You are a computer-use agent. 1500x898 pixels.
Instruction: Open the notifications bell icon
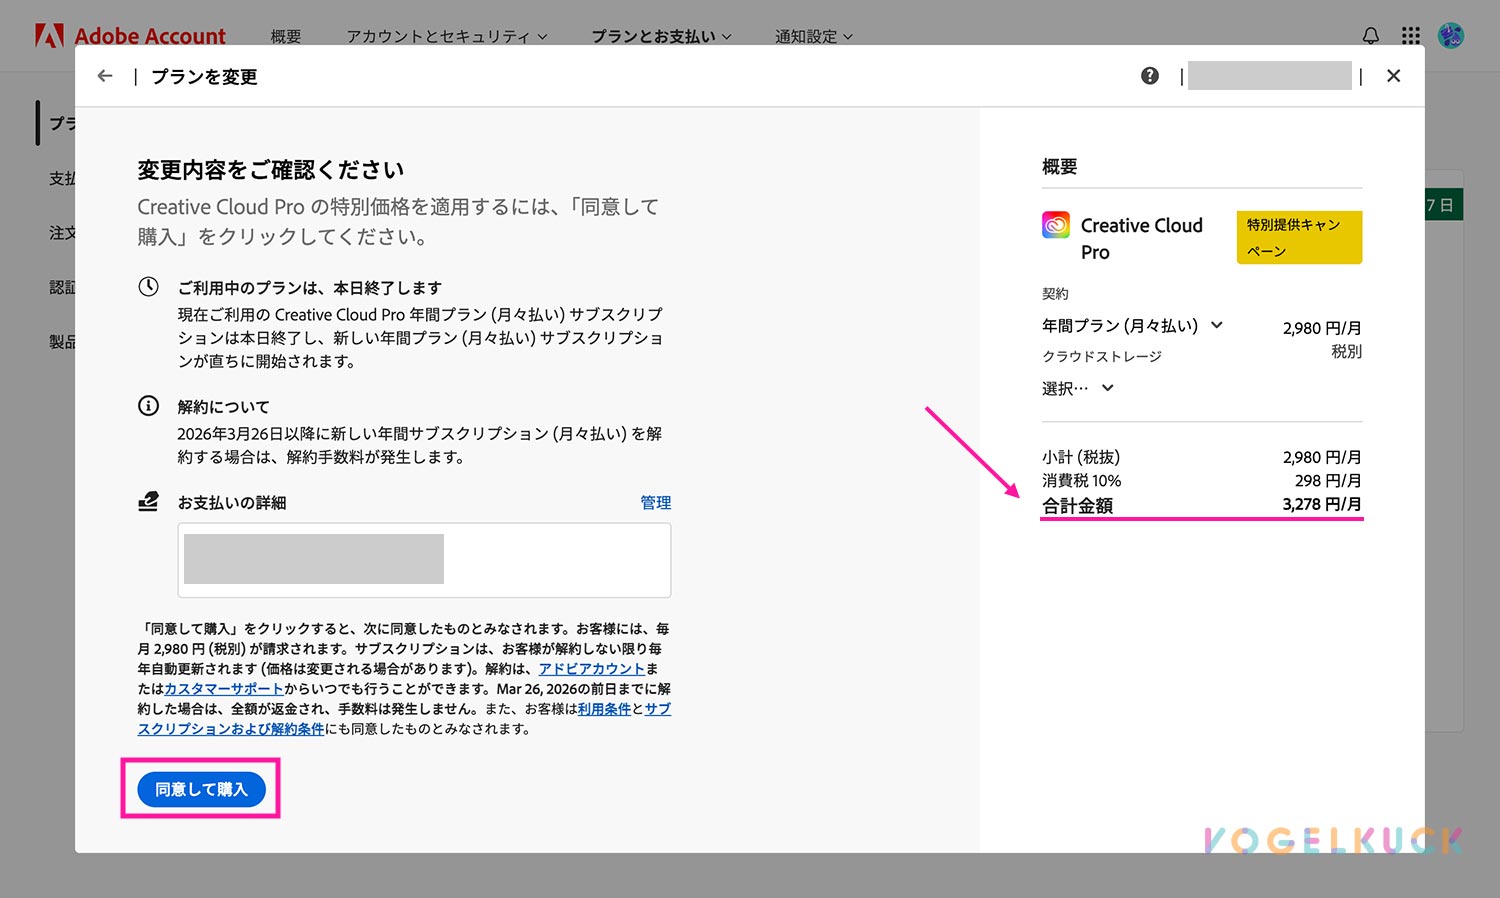[x=1369, y=34]
